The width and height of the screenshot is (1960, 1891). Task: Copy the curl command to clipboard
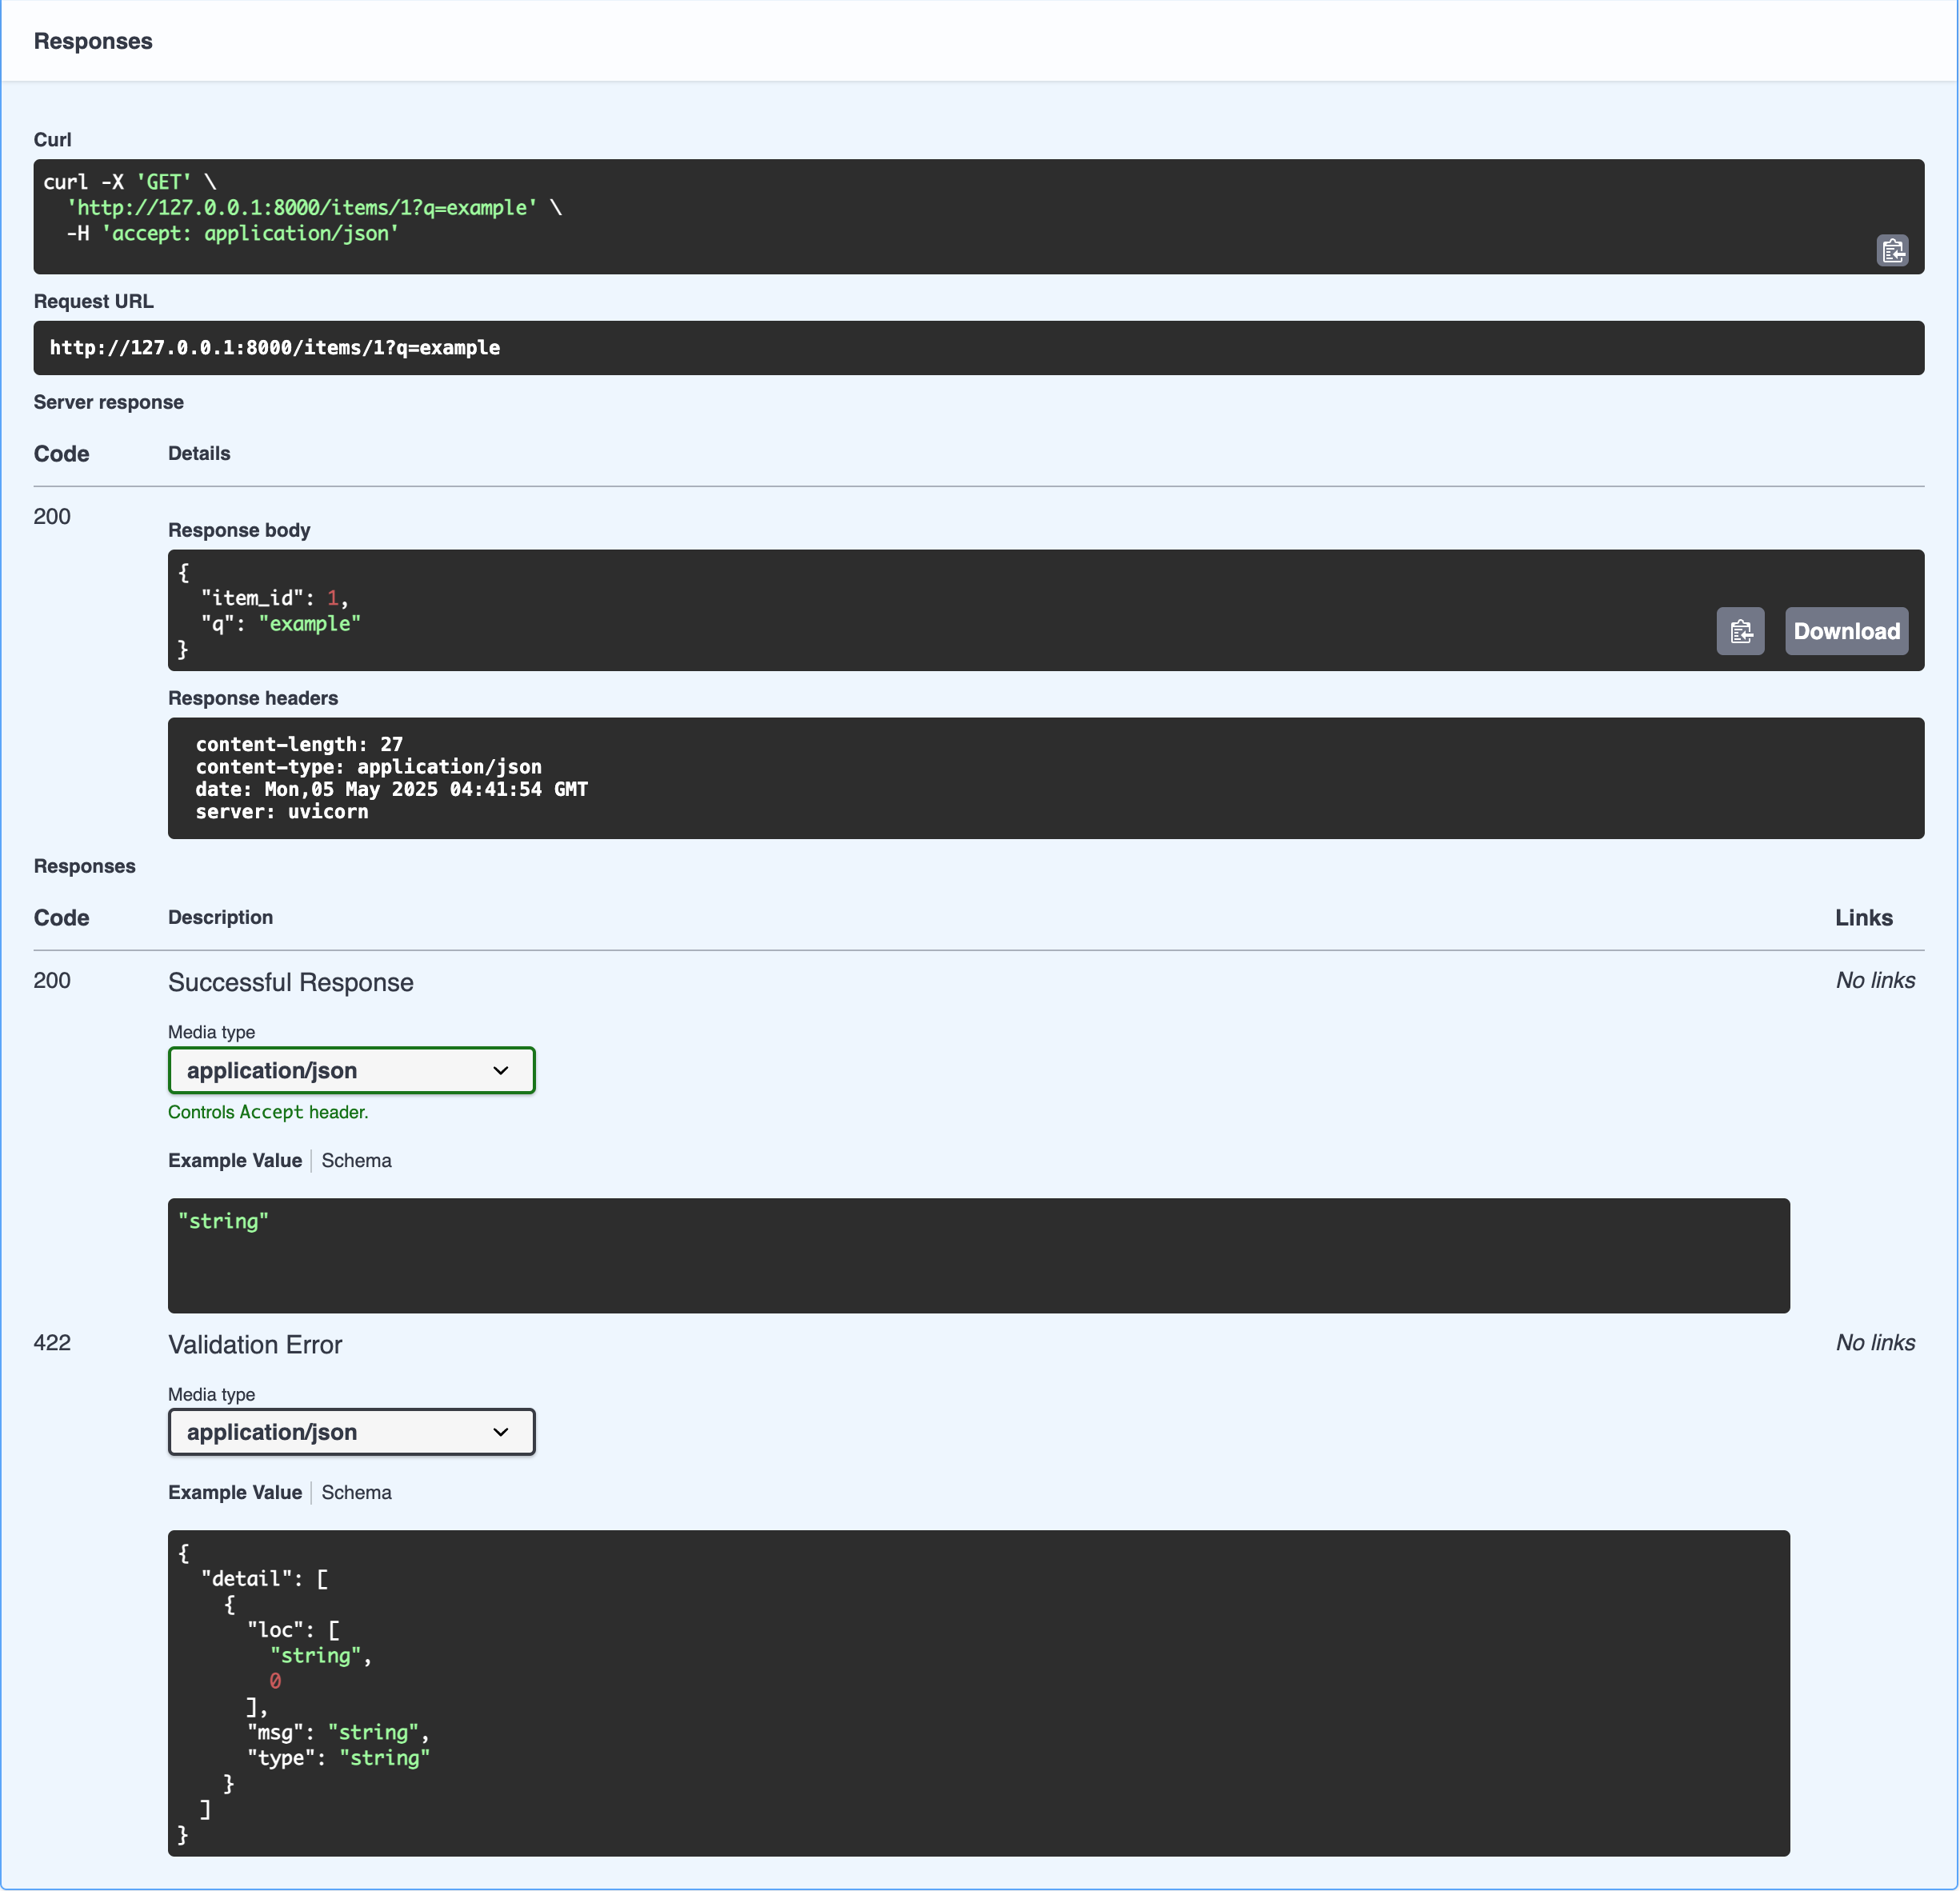point(1892,250)
